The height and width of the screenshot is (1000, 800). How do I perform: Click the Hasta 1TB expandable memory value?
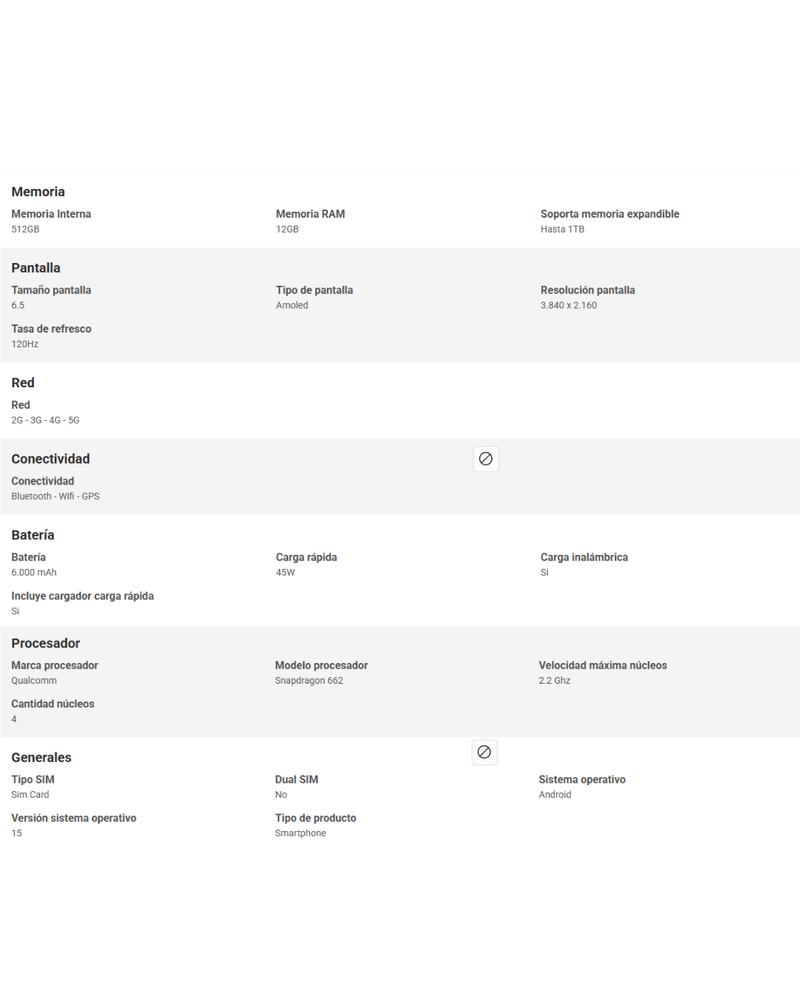[562, 229]
